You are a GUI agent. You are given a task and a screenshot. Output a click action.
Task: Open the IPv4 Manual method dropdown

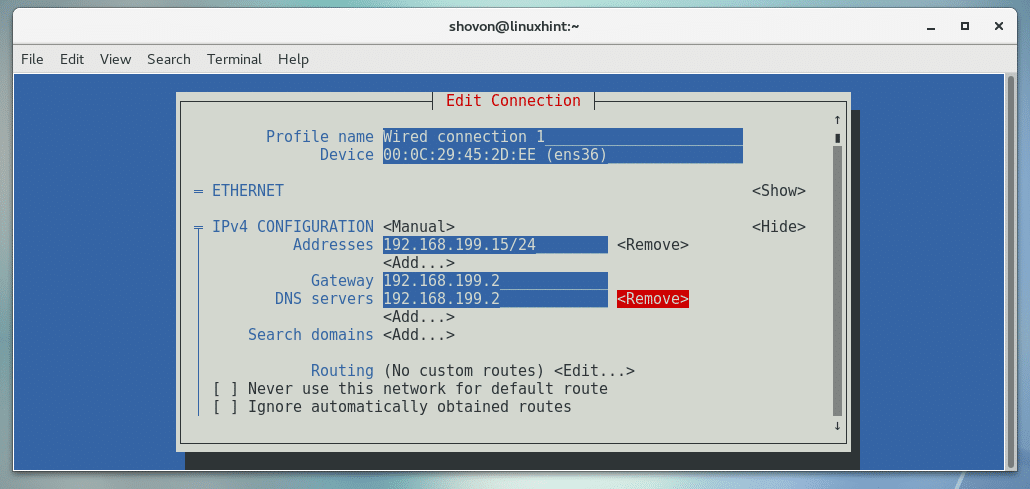pos(418,227)
